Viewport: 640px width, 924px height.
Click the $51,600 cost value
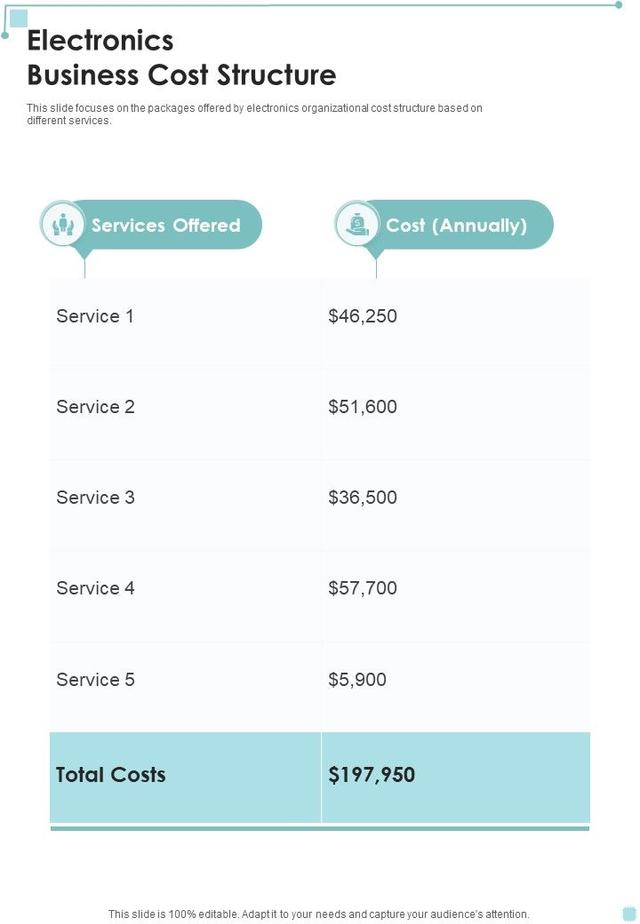coord(362,407)
